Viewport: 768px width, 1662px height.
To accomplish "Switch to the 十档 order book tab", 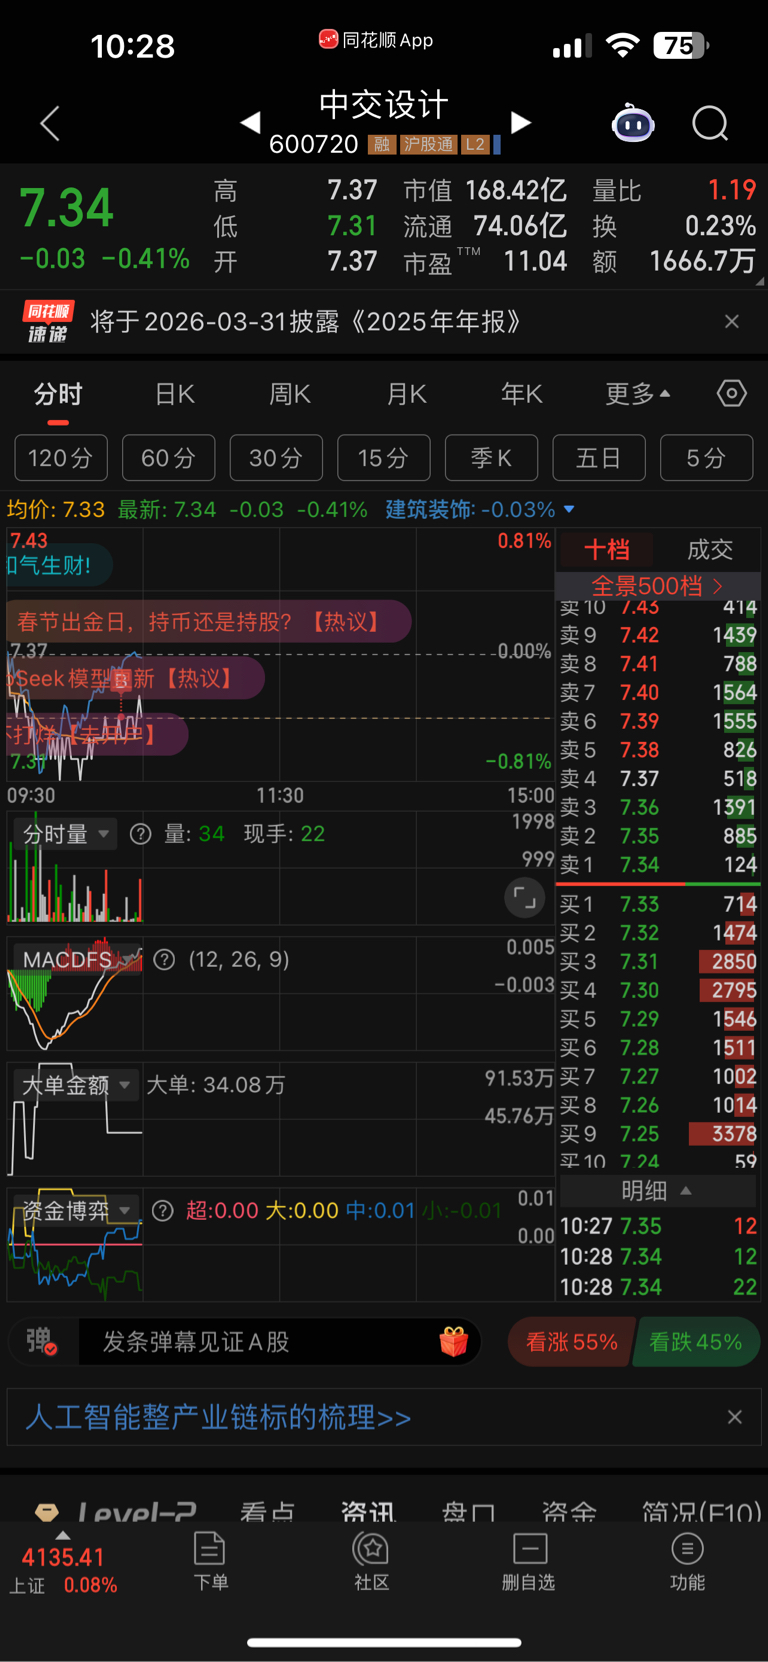I will (x=607, y=549).
